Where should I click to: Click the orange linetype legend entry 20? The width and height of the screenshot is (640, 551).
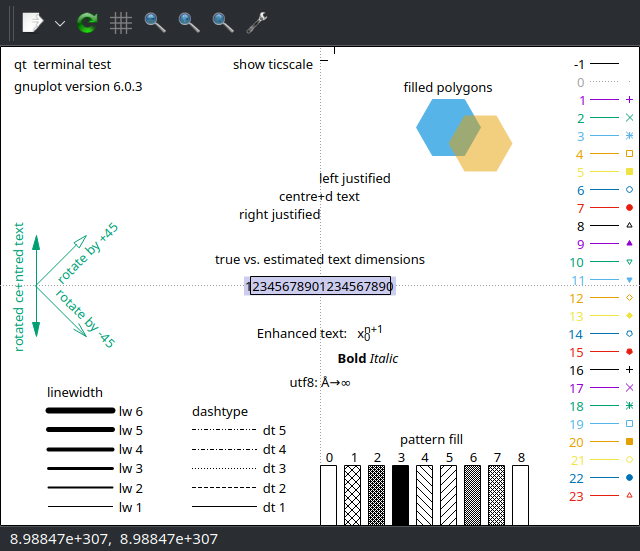pos(602,442)
